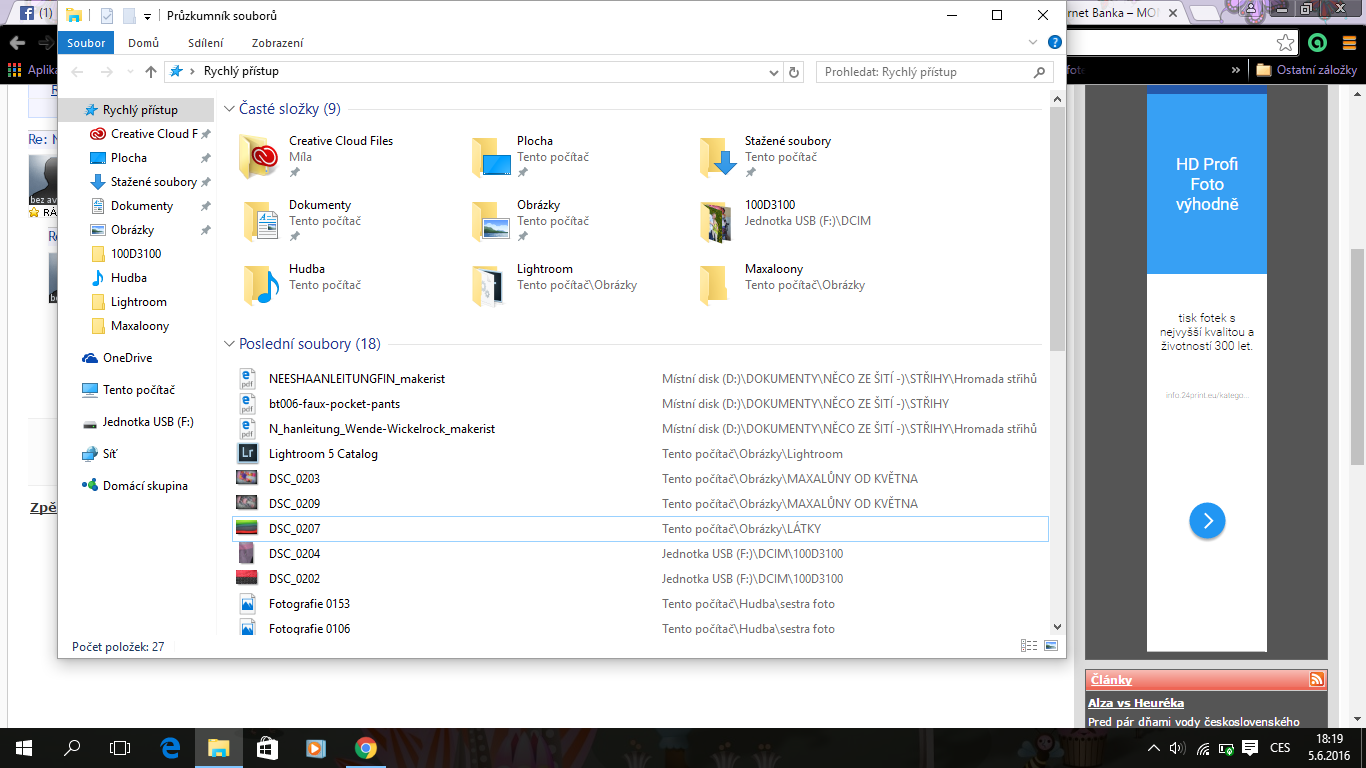Open Google Chrome from the taskbar
The height and width of the screenshot is (768, 1366).
[366, 747]
